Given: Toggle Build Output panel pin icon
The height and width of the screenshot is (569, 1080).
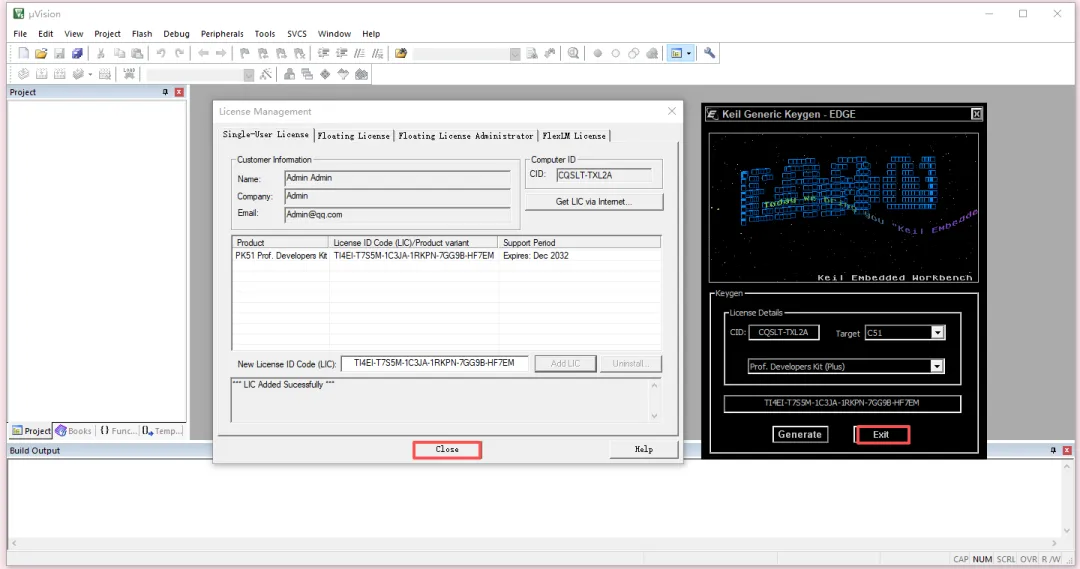Looking at the screenshot, I should pos(1053,450).
